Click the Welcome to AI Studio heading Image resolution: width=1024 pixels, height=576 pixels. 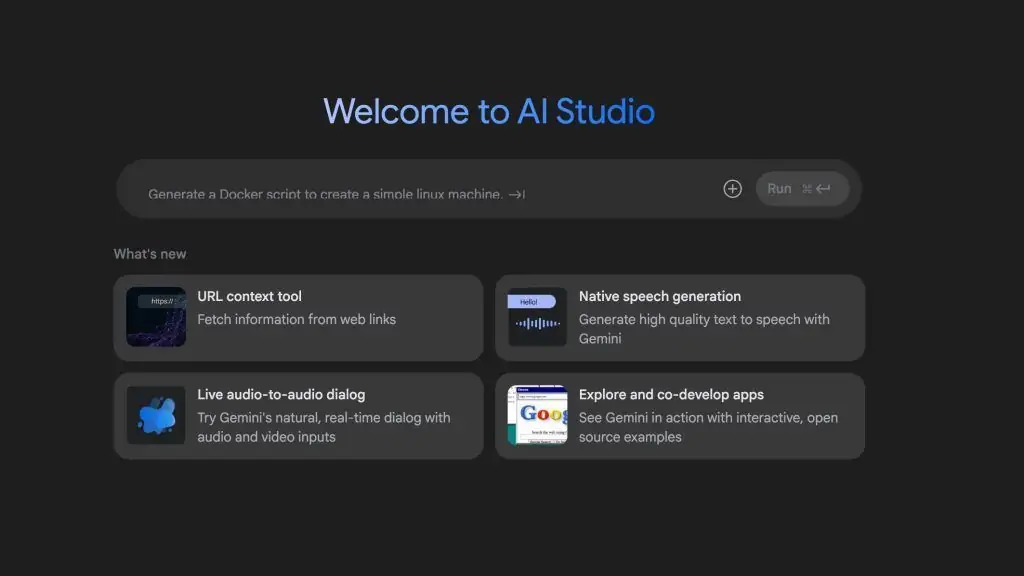[489, 111]
